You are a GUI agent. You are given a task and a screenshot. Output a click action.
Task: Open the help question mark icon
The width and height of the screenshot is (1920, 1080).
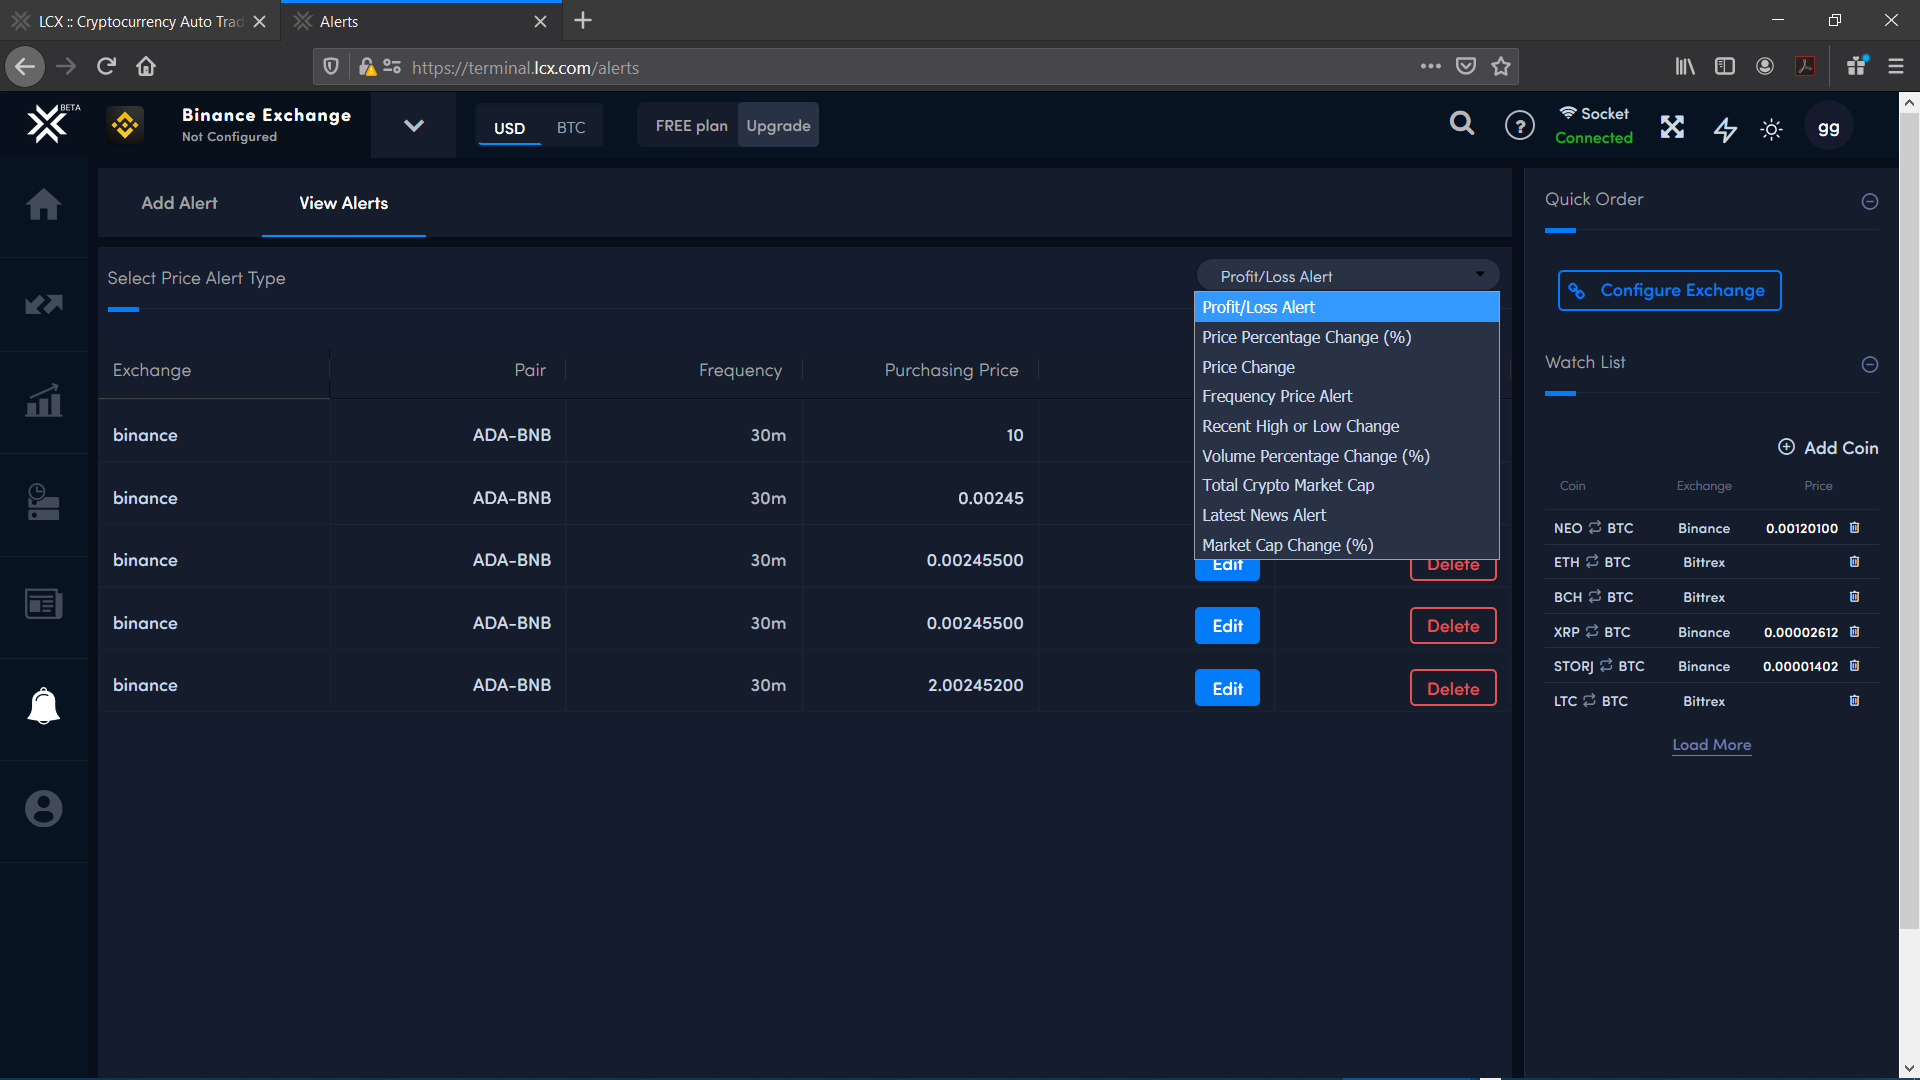click(x=1519, y=125)
